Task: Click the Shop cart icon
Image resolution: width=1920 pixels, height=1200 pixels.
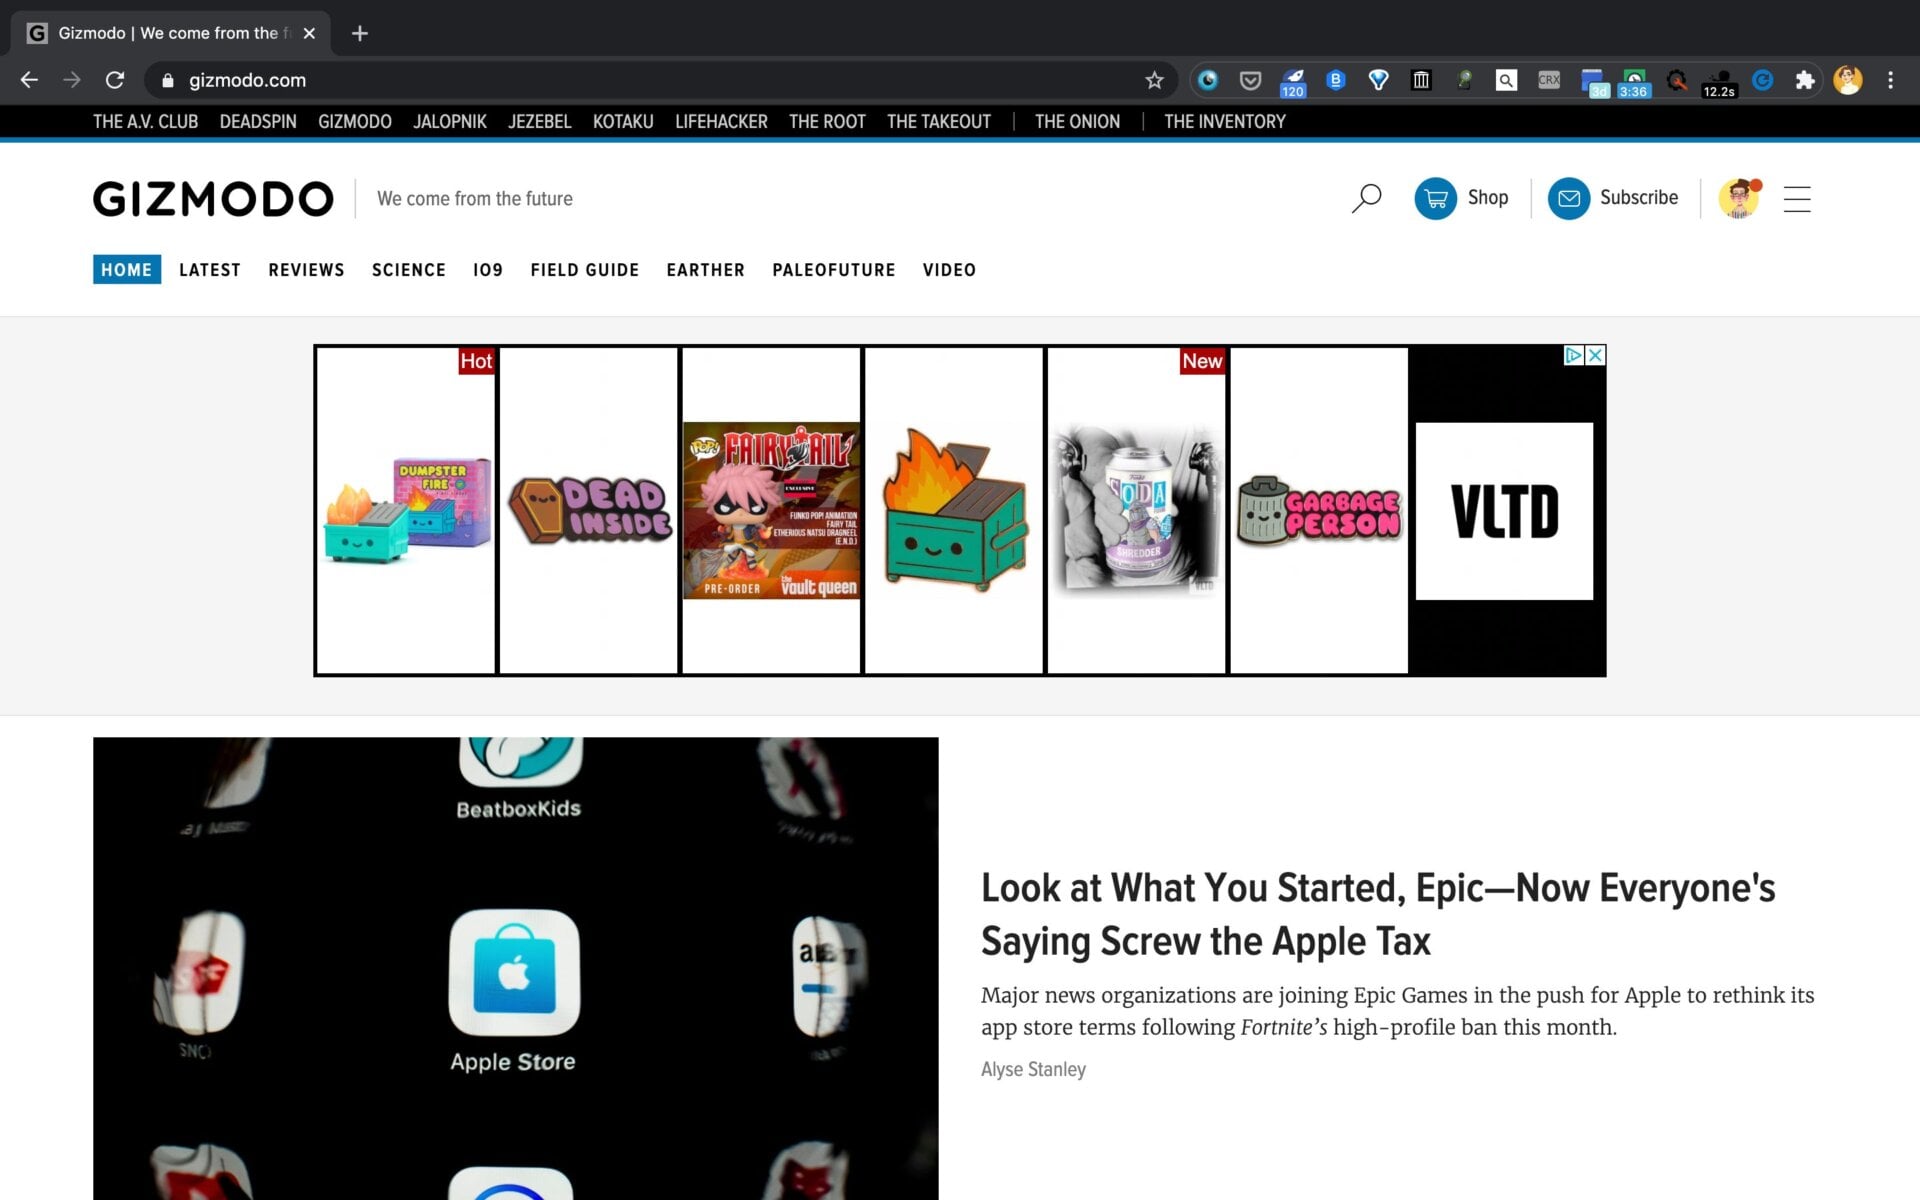Action: click(1436, 198)
